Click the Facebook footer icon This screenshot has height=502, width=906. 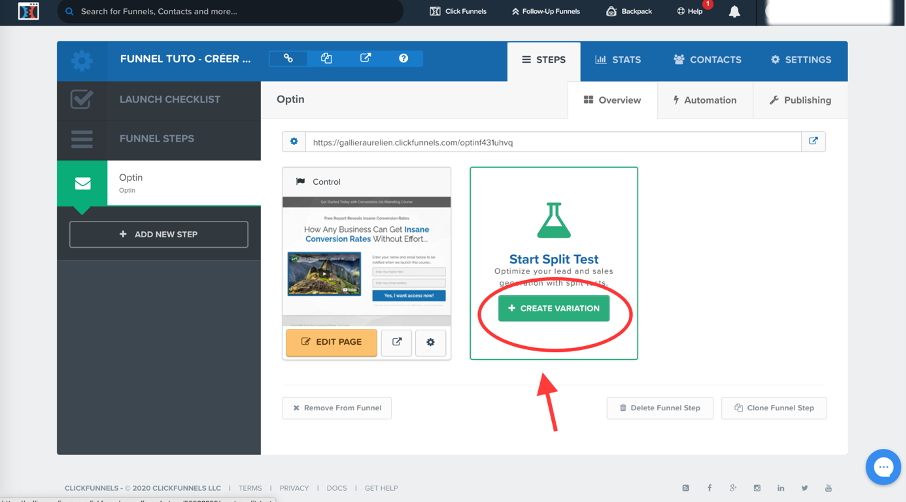(x=710, y=488)
